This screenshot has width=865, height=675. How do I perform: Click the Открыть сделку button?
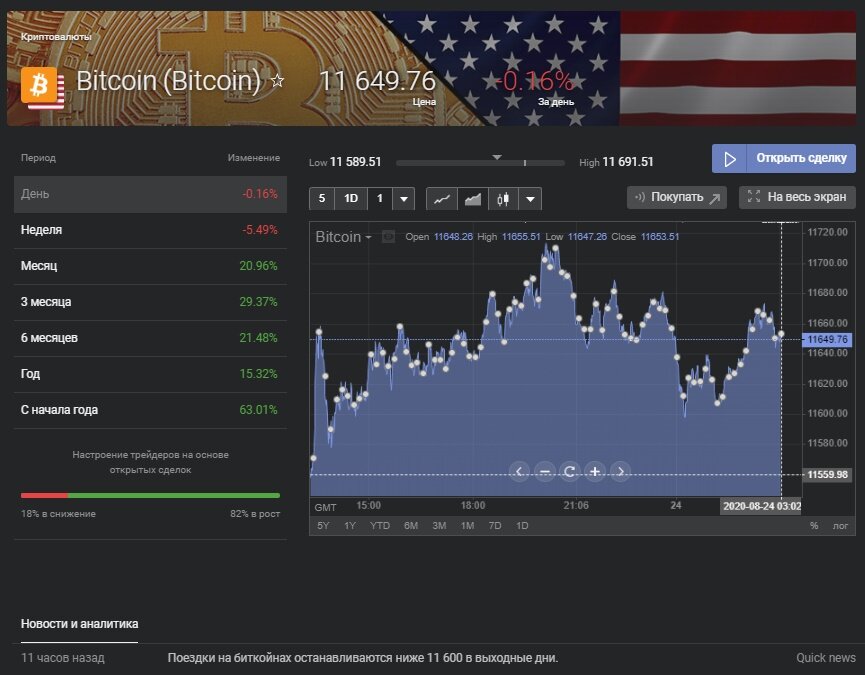coord(784,158)
